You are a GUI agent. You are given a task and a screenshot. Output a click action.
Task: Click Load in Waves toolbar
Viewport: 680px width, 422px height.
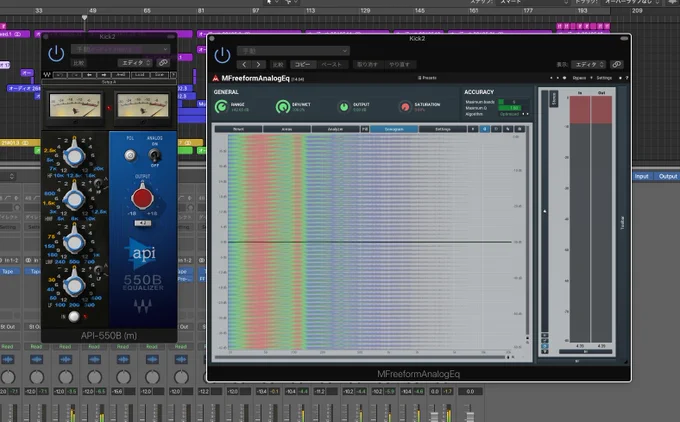[140, 75]
